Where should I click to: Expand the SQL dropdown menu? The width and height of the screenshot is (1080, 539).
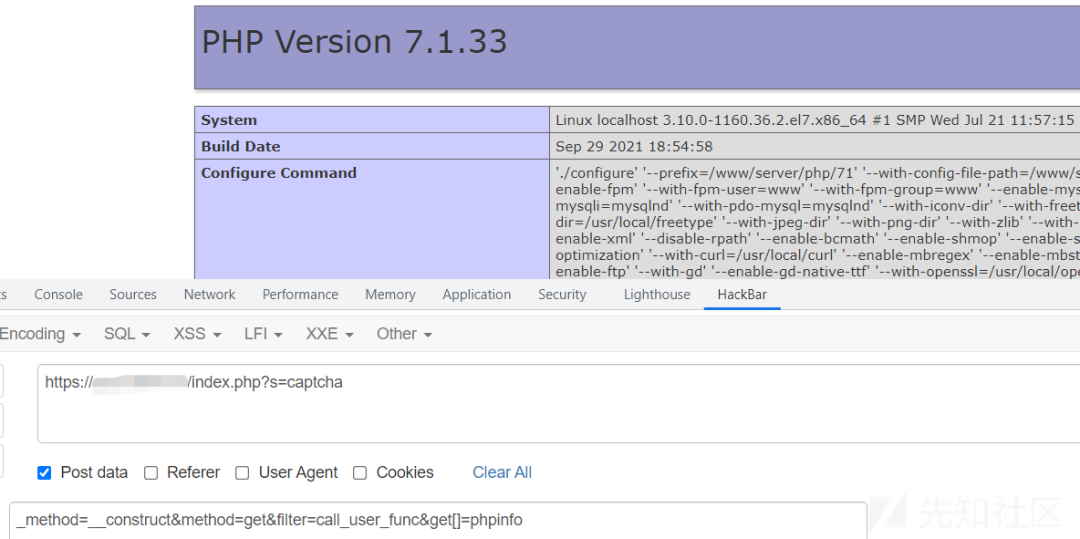(x=127, y=334)
